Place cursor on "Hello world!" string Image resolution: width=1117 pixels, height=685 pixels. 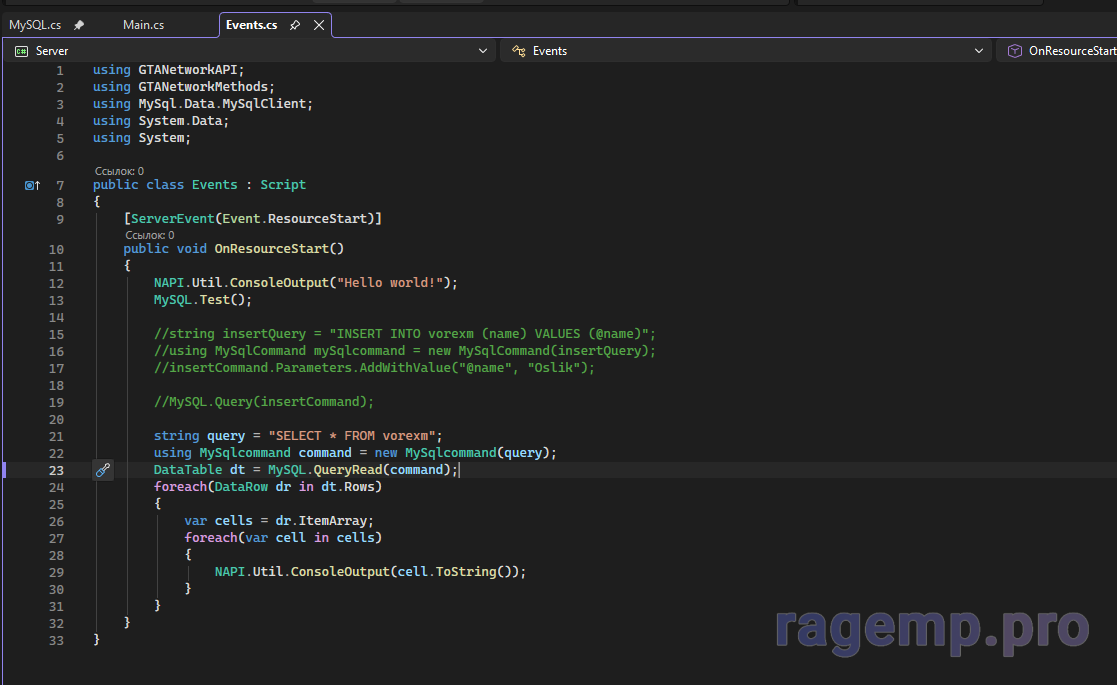pyautogui.click(x=390, y=283)
